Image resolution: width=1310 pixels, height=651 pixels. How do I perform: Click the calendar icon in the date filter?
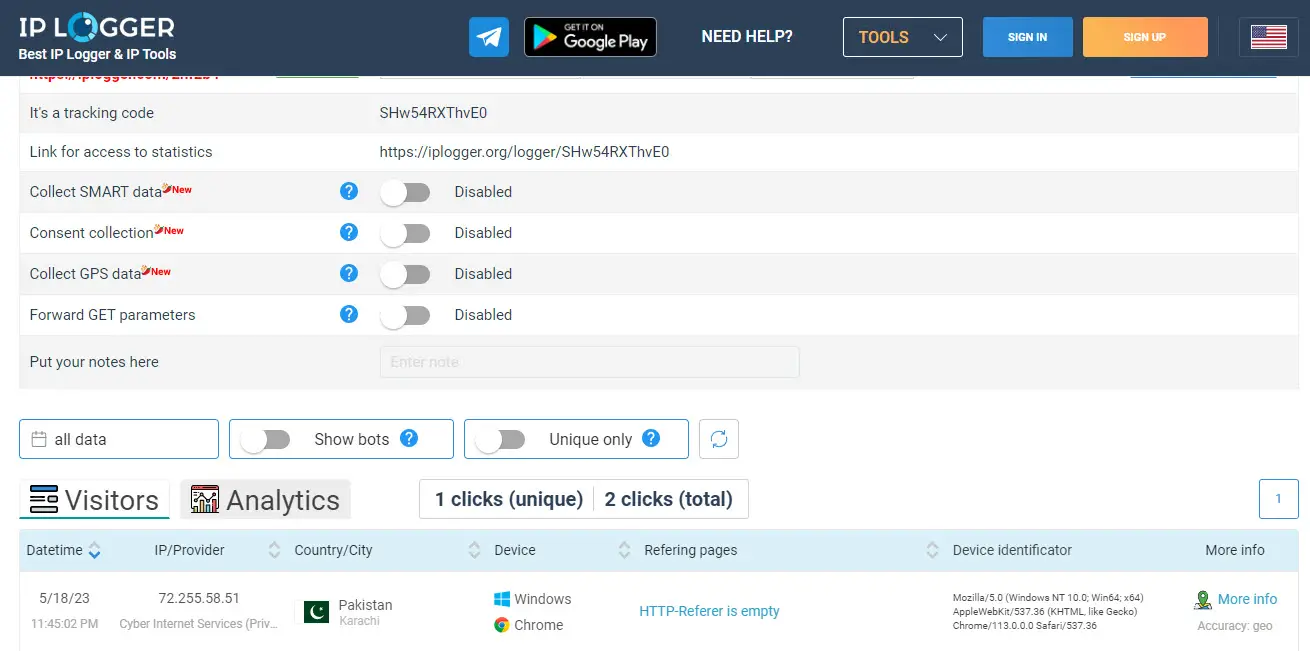[x=39, y=438]
